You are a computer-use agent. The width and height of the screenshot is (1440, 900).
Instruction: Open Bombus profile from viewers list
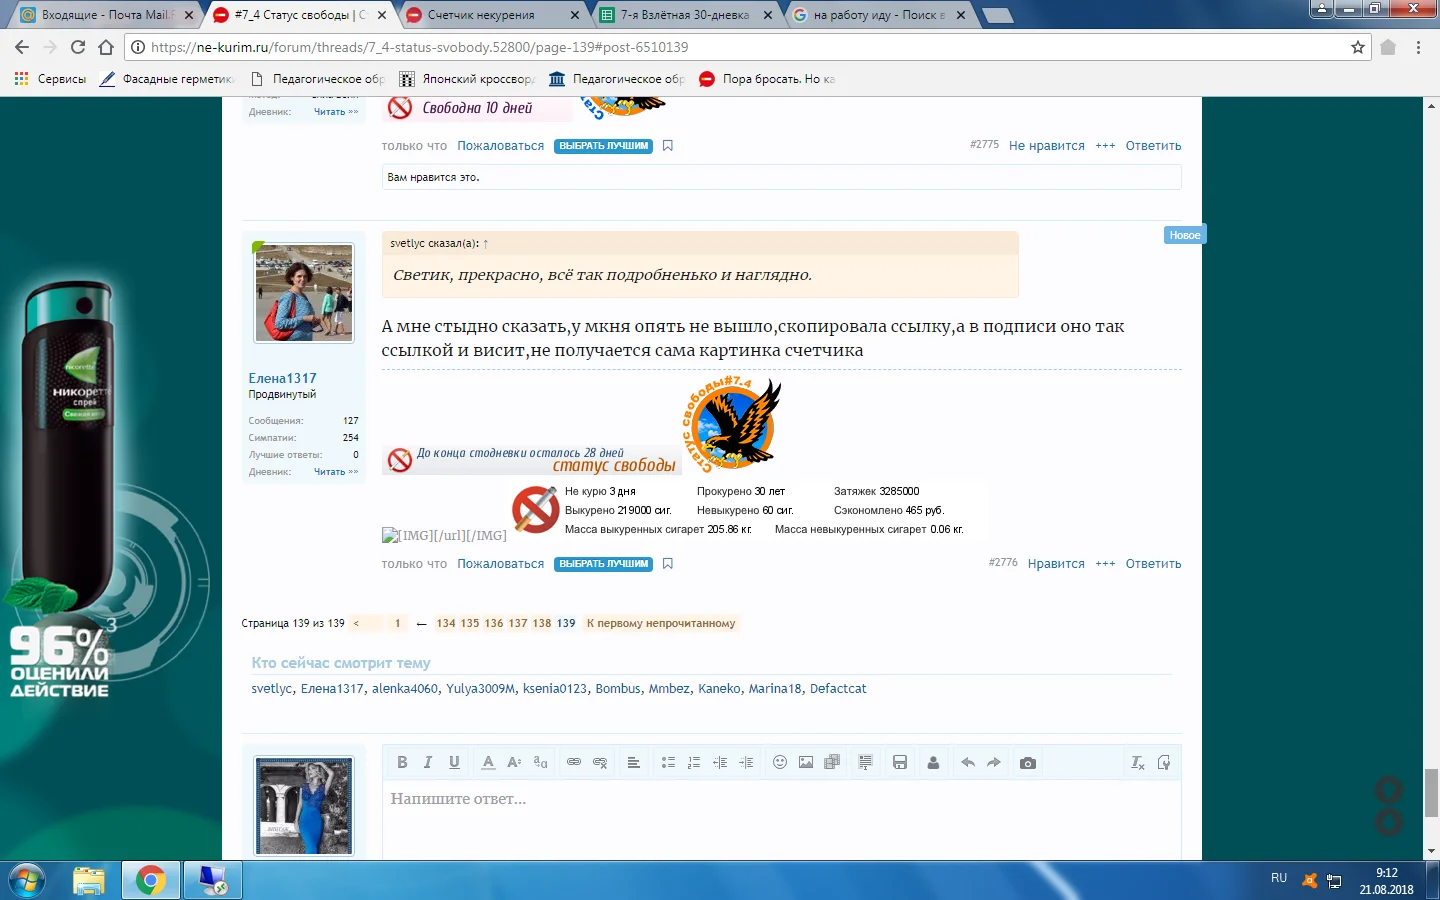click(x=618, y=689)
